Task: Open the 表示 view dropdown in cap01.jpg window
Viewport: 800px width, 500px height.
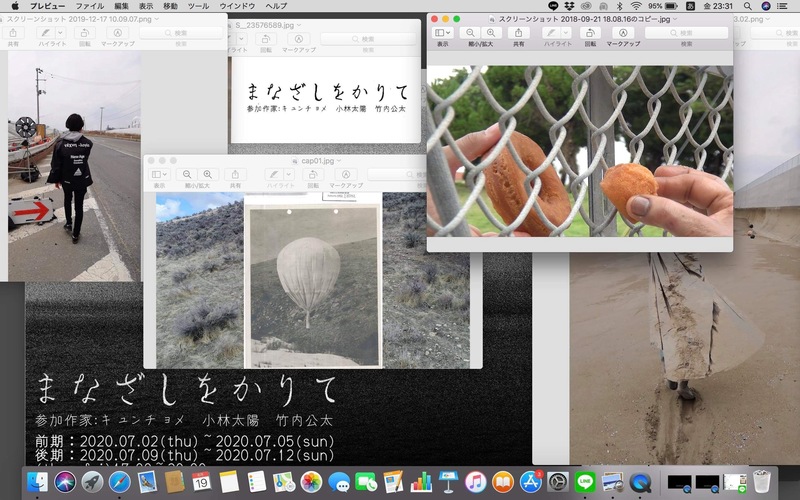Action: pos(160,174)
